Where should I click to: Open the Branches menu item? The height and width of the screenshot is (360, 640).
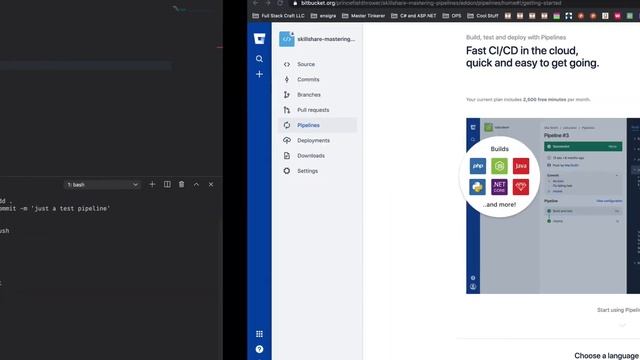click(318, 95)
